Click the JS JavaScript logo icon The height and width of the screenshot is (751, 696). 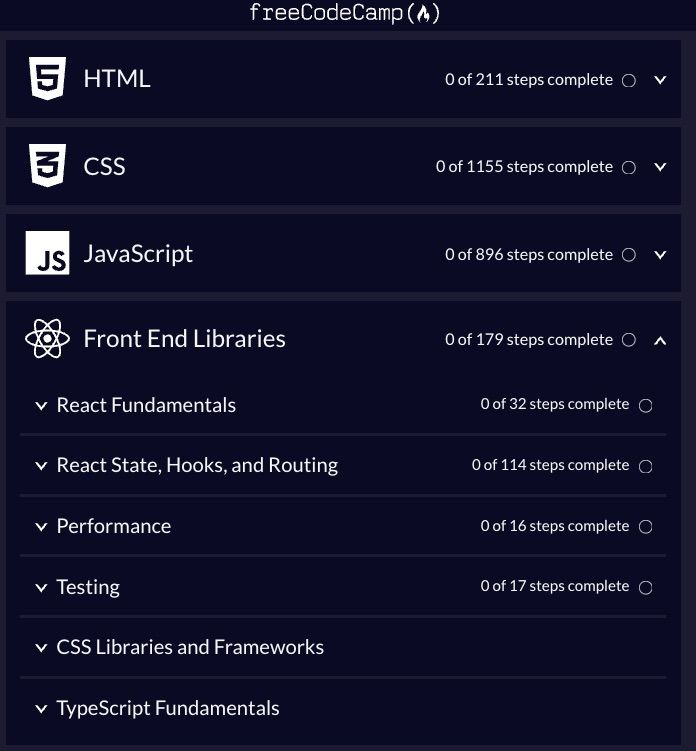[x=47, y=253]
